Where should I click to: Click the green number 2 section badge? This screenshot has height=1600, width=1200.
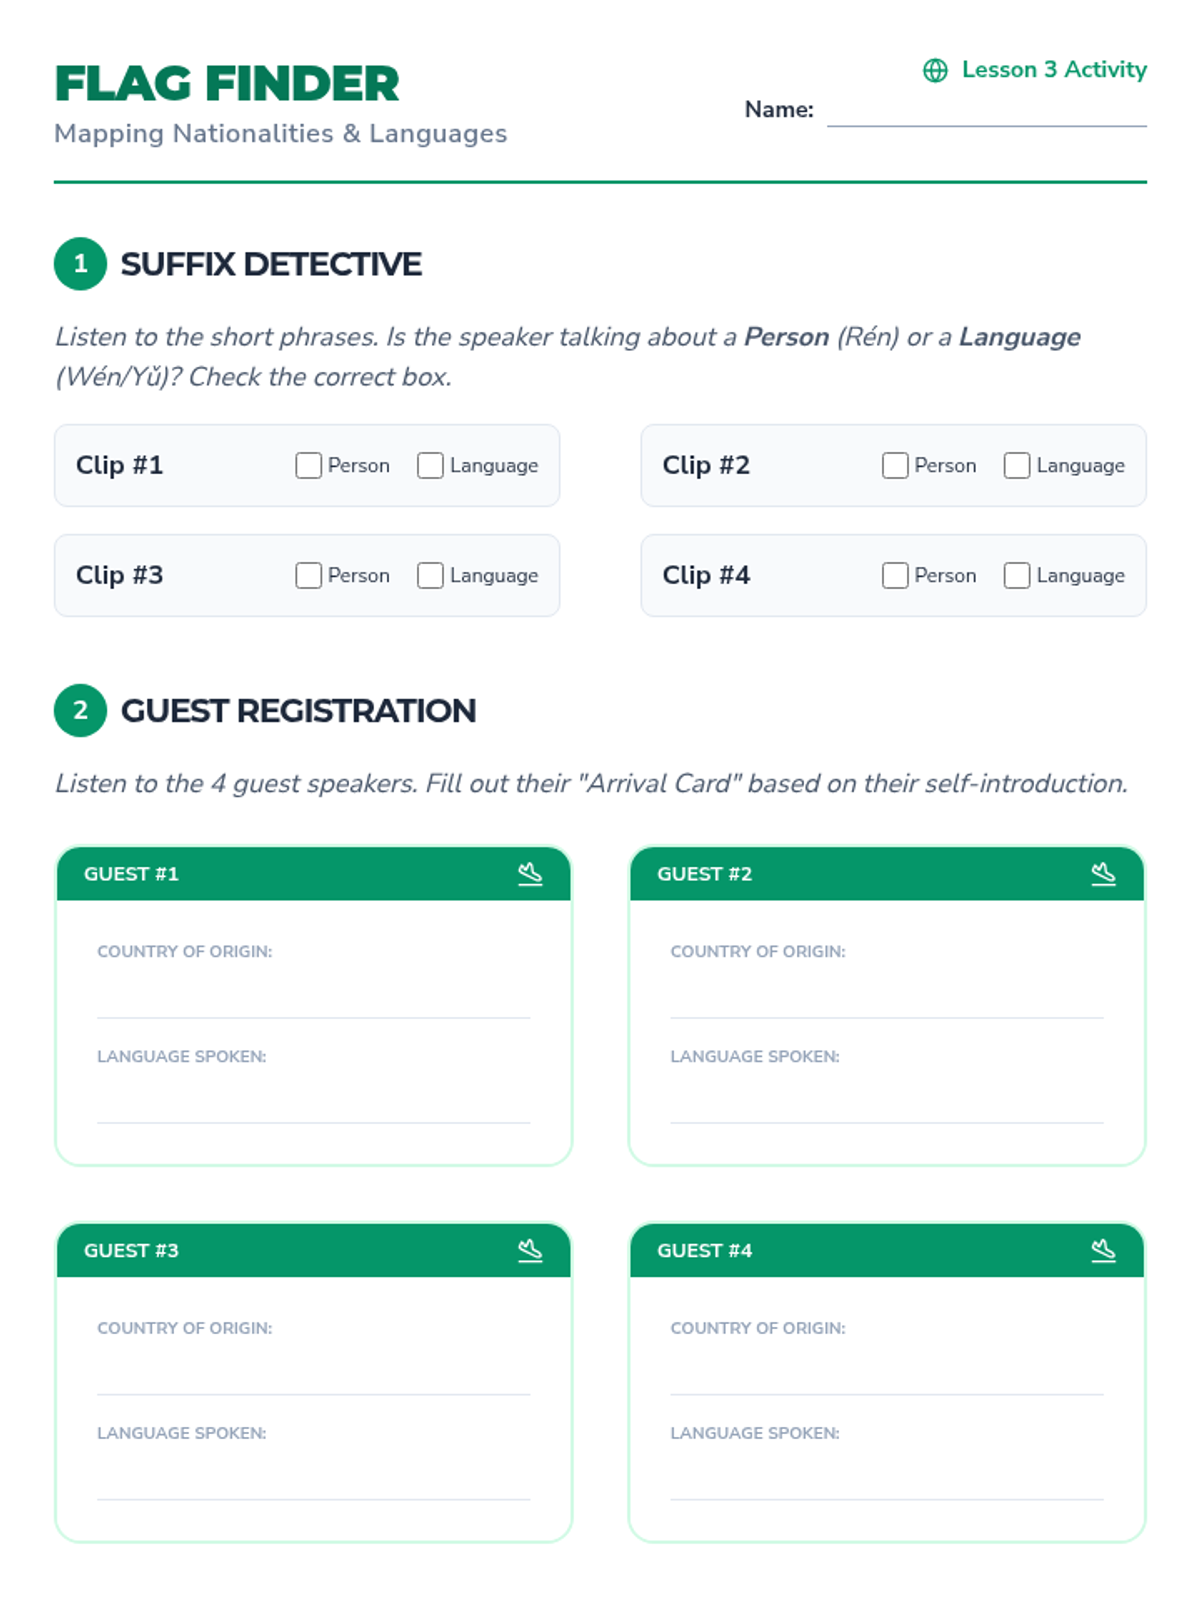point(80,711)
